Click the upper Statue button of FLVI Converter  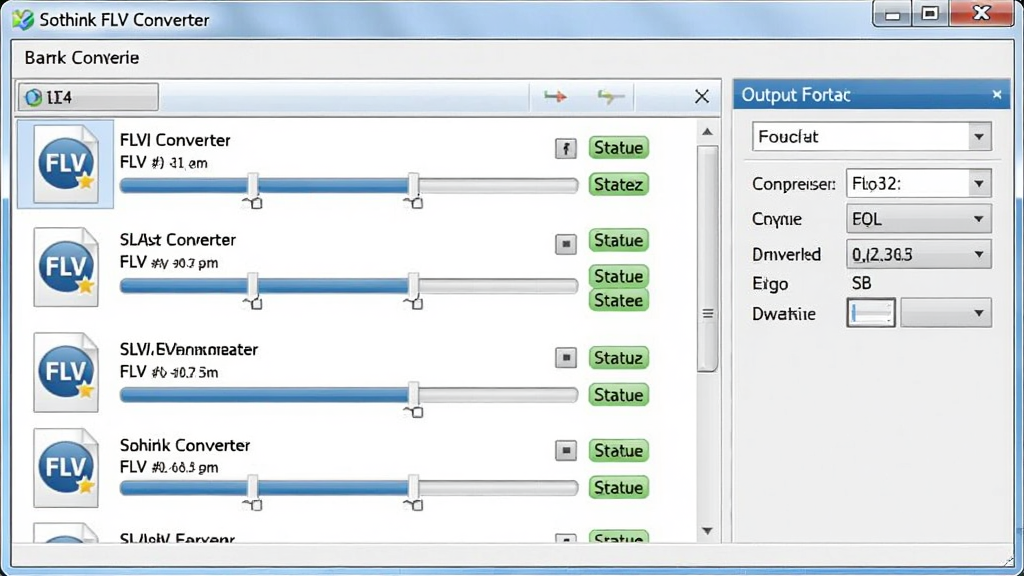[618, 148]
